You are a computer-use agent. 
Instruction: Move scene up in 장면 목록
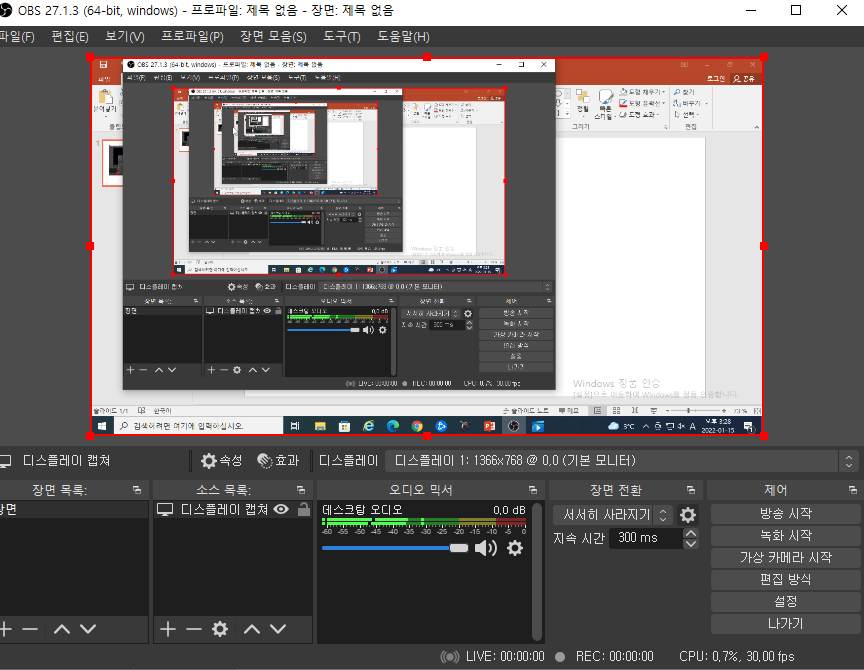click(x=62, y=629)
